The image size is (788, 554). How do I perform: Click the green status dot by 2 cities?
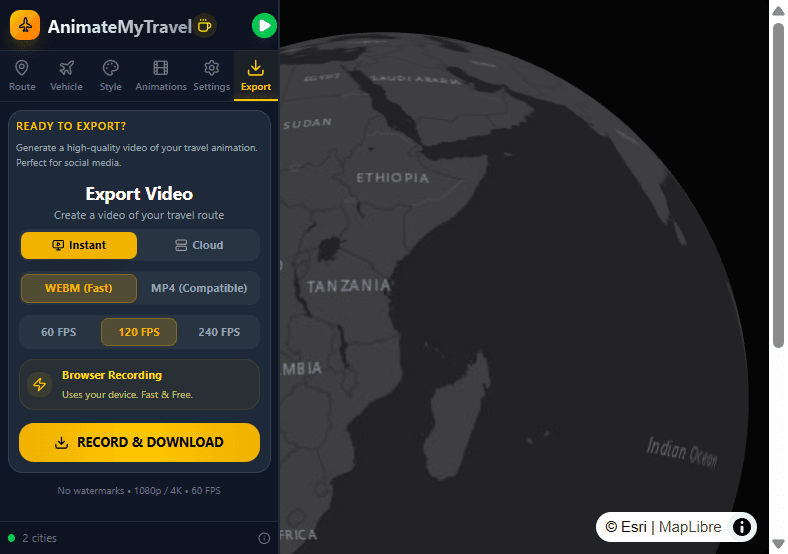11,538
